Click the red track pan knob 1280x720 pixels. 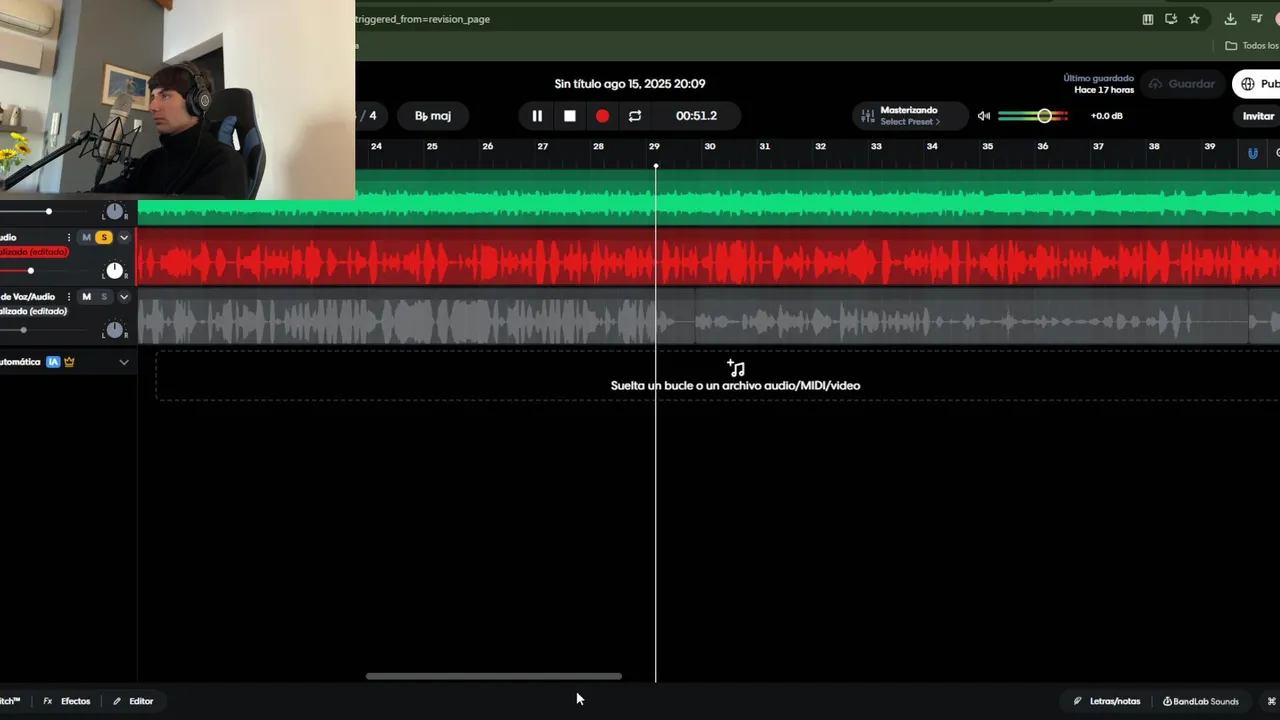click(x=115, y=271)
